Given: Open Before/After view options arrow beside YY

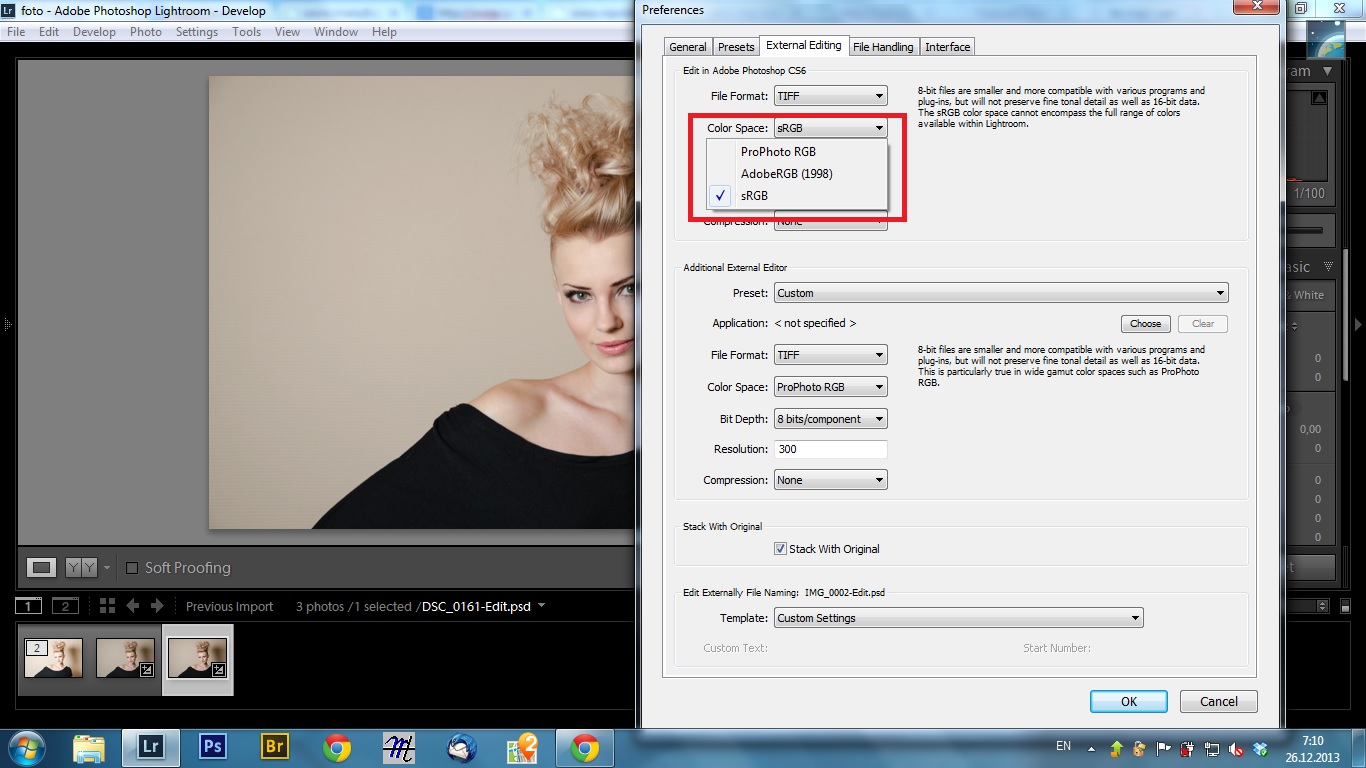Looking at the screenshot, I should [105, 568].
